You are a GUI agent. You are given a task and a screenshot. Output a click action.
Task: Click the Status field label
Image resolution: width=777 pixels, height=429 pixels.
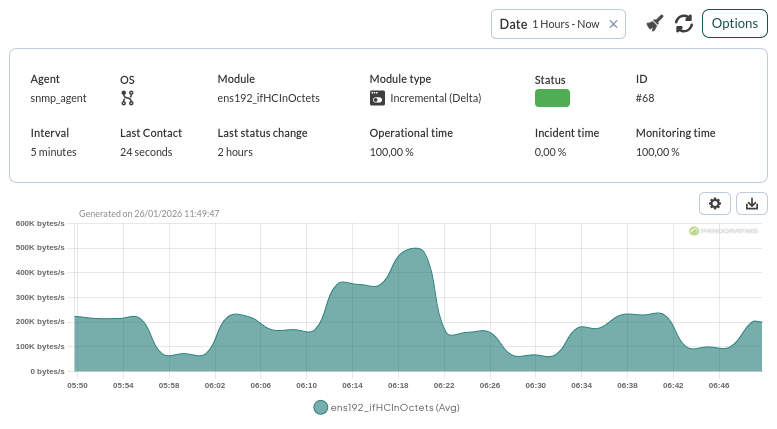click(x=550, y=80)
